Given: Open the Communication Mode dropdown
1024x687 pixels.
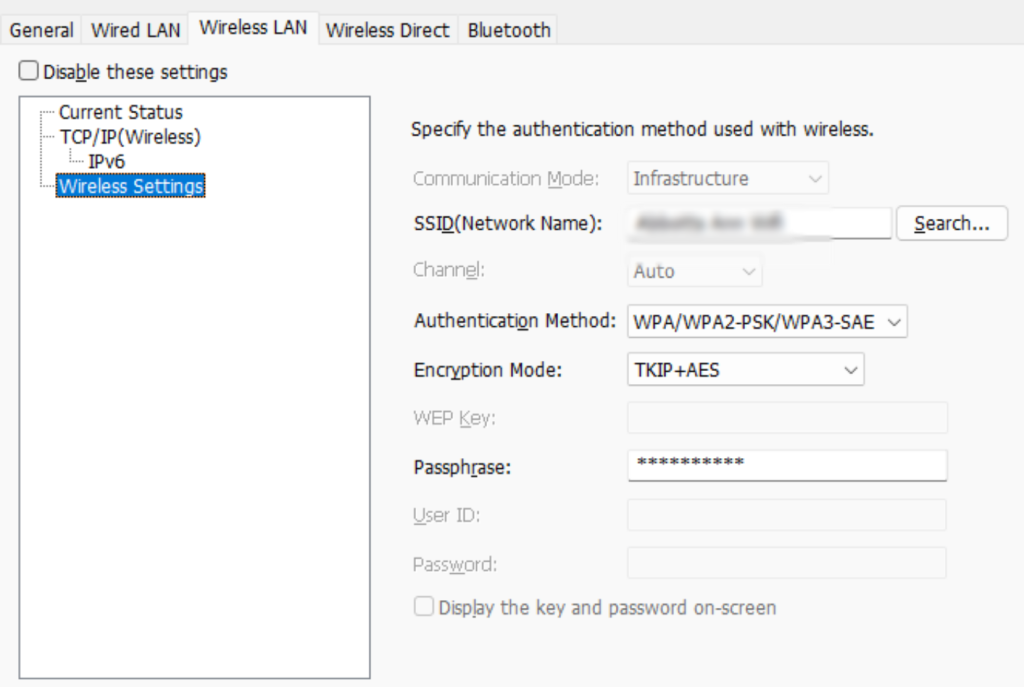Looking at the screenshot, I should (728, 178).
